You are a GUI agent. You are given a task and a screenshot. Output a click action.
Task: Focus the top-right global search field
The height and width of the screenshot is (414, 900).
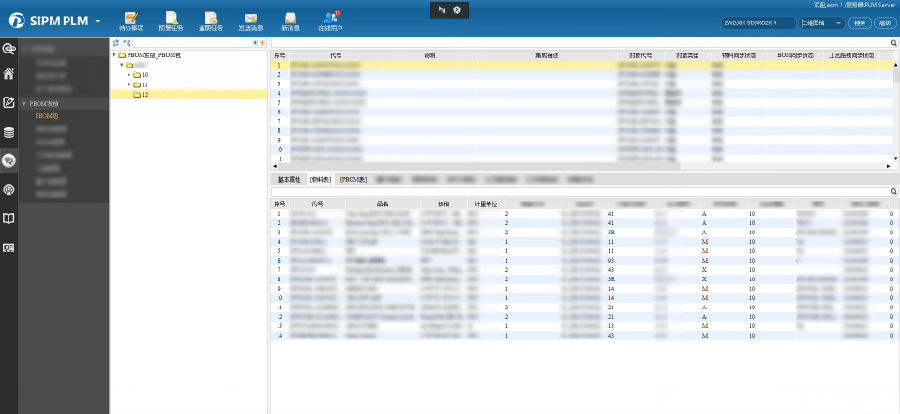coord(758,23)
